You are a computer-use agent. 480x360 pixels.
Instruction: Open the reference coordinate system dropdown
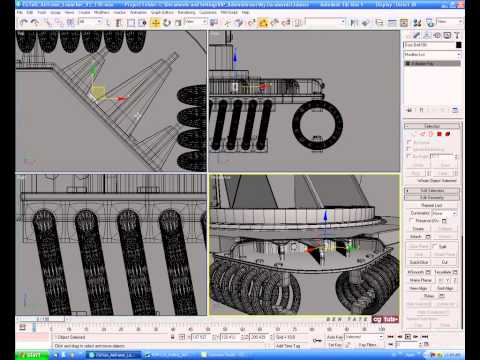(x=196, y=22)
